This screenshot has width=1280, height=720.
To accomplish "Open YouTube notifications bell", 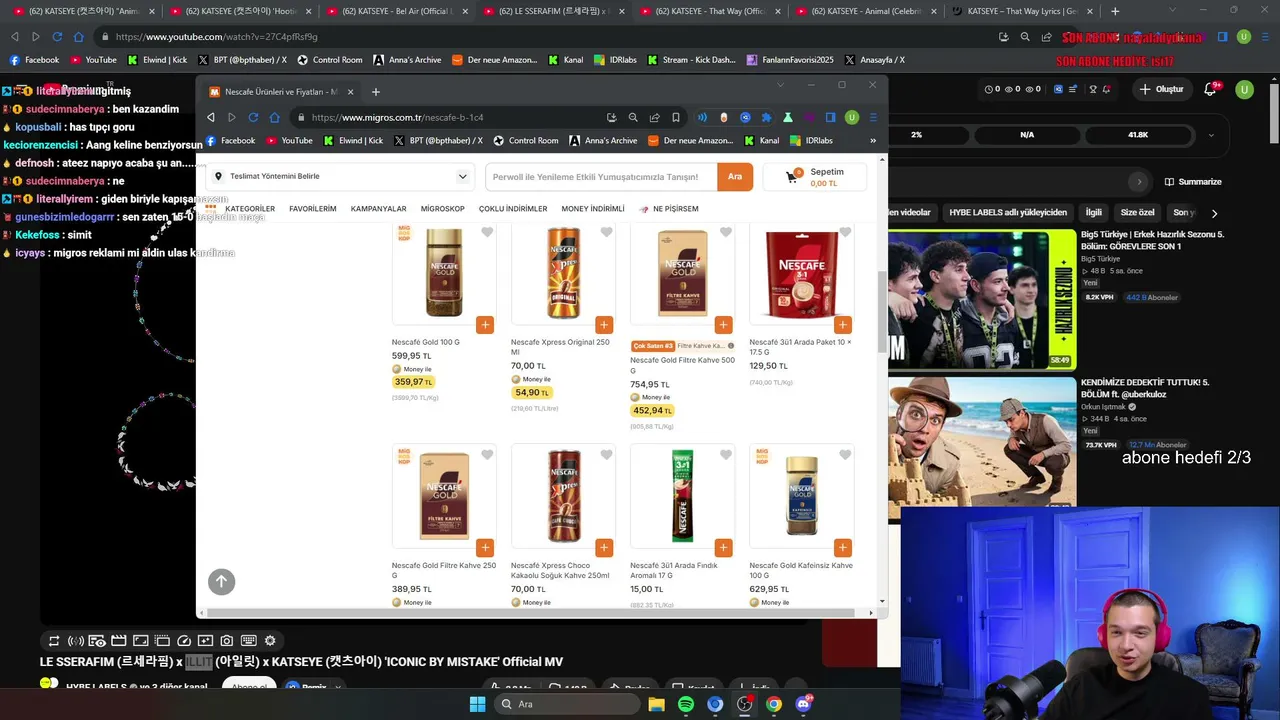I will tap(1210, 89).
